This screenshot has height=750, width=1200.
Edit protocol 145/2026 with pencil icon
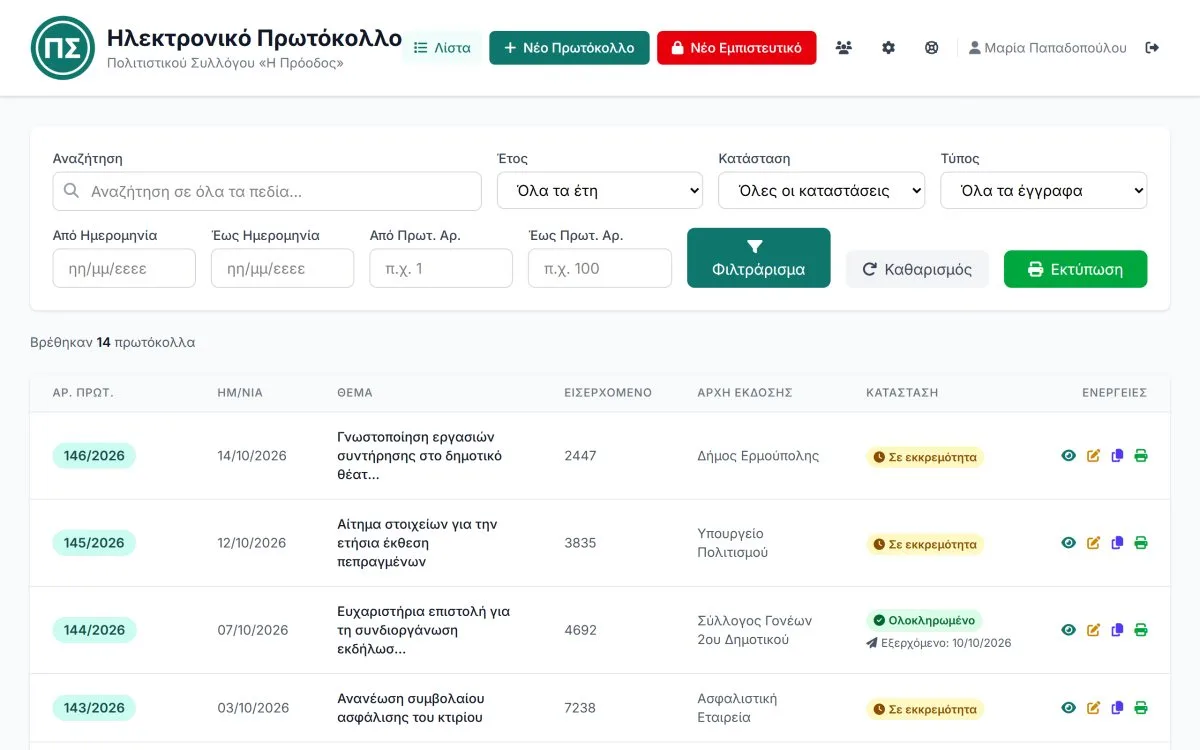point(1093,543)
